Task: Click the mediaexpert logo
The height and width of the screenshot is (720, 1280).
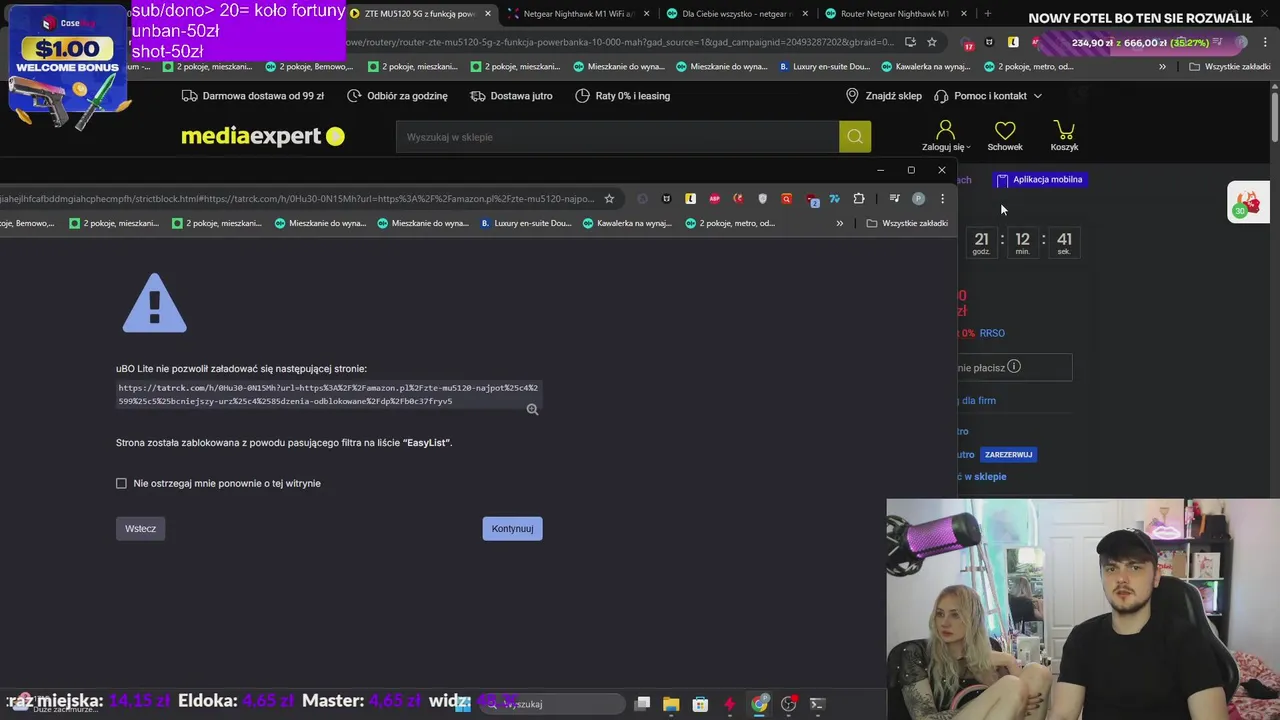Action: [263, 136]
